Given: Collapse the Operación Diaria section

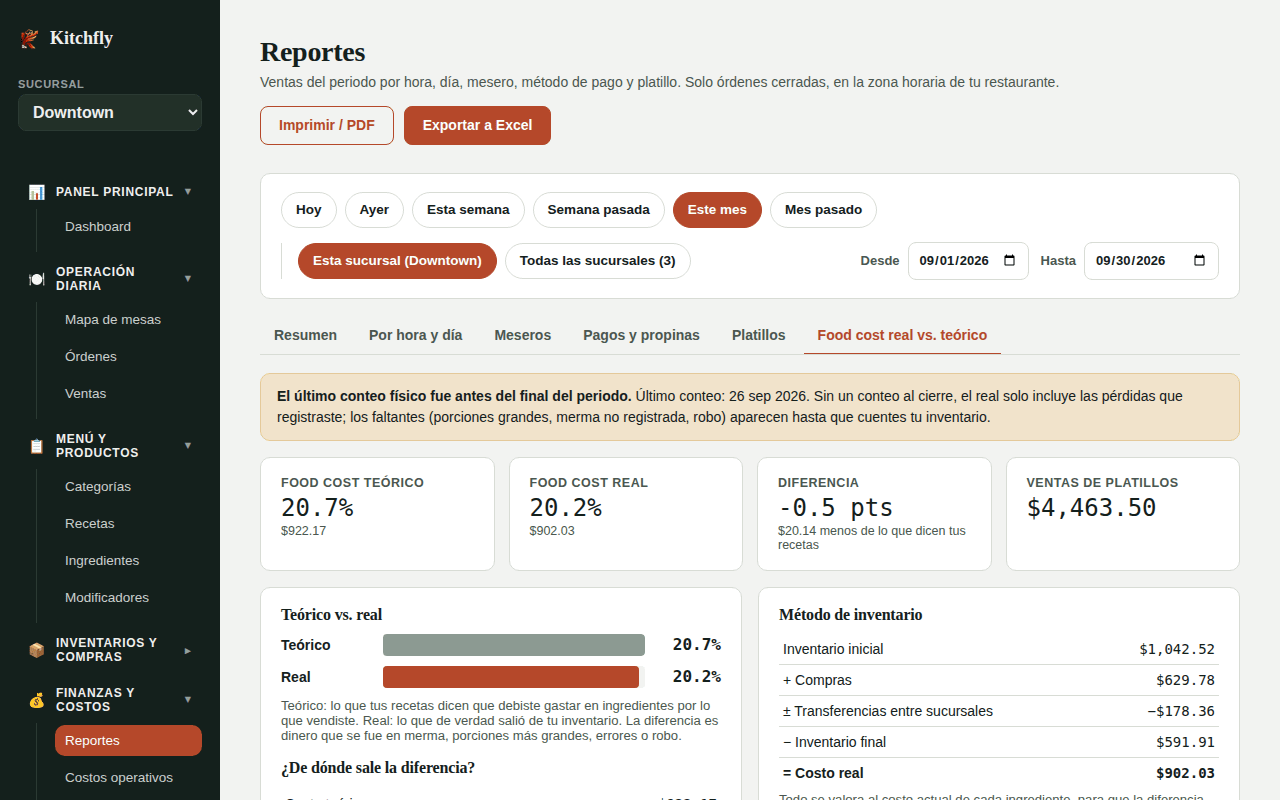Looking at the screenshot, I should click(x=188, y=278).
